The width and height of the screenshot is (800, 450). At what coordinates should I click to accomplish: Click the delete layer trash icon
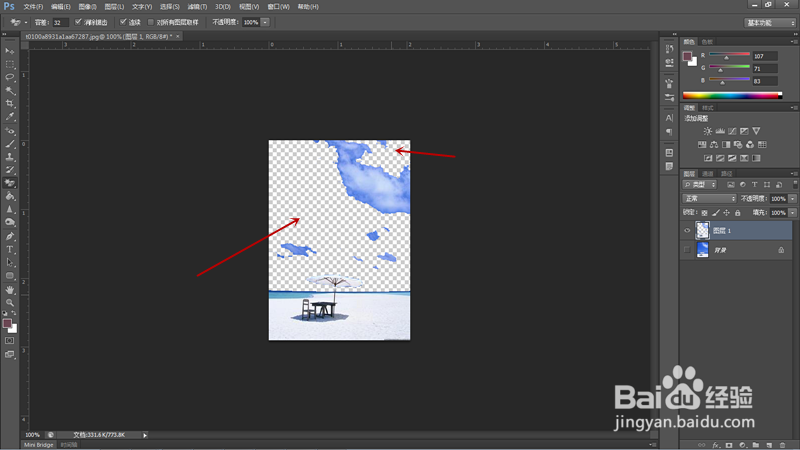pyautogui.click(x=782, y=445)
